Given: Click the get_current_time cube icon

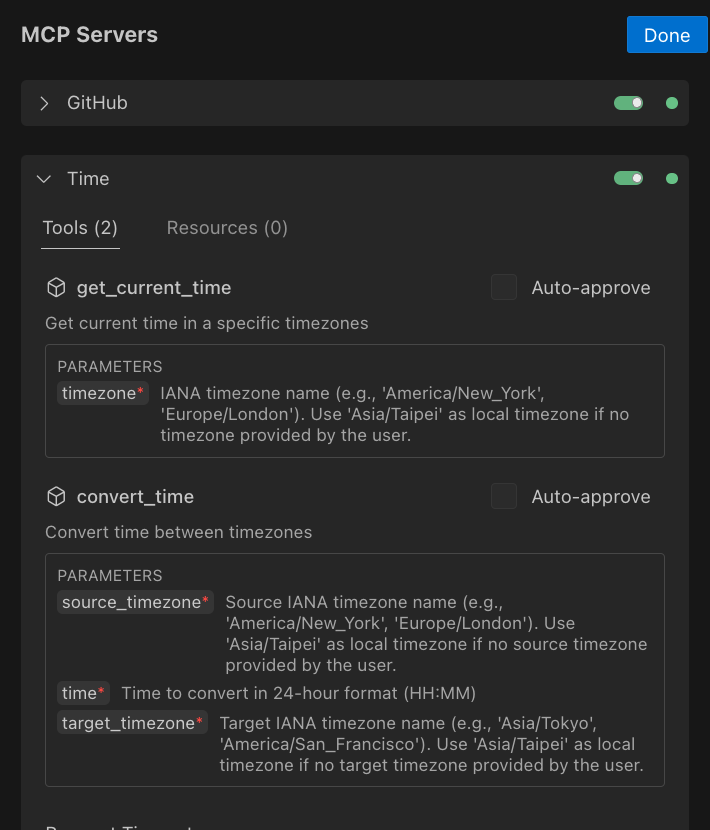Looking at the screenshot, I should tap(57, 288).
